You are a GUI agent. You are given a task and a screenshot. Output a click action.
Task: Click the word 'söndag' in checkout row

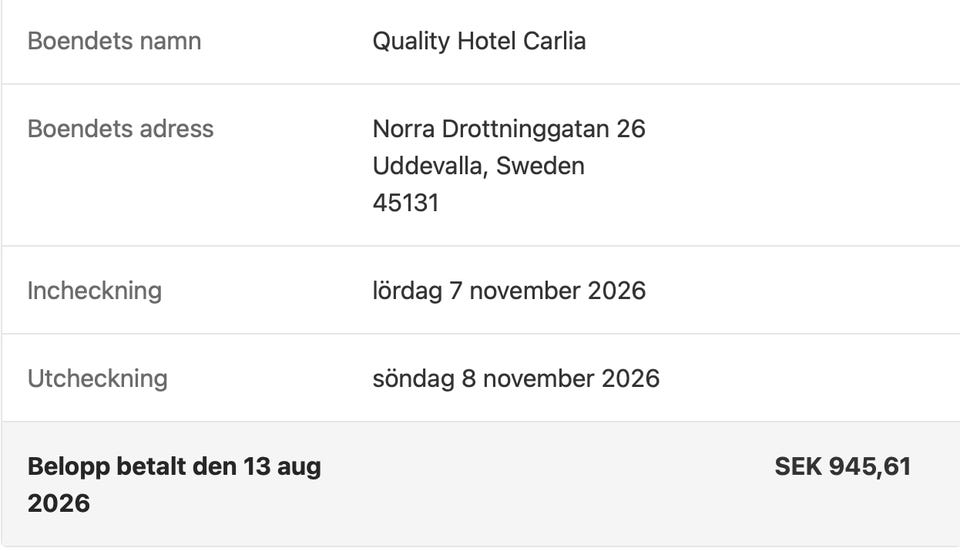click(x=413, y=378)
